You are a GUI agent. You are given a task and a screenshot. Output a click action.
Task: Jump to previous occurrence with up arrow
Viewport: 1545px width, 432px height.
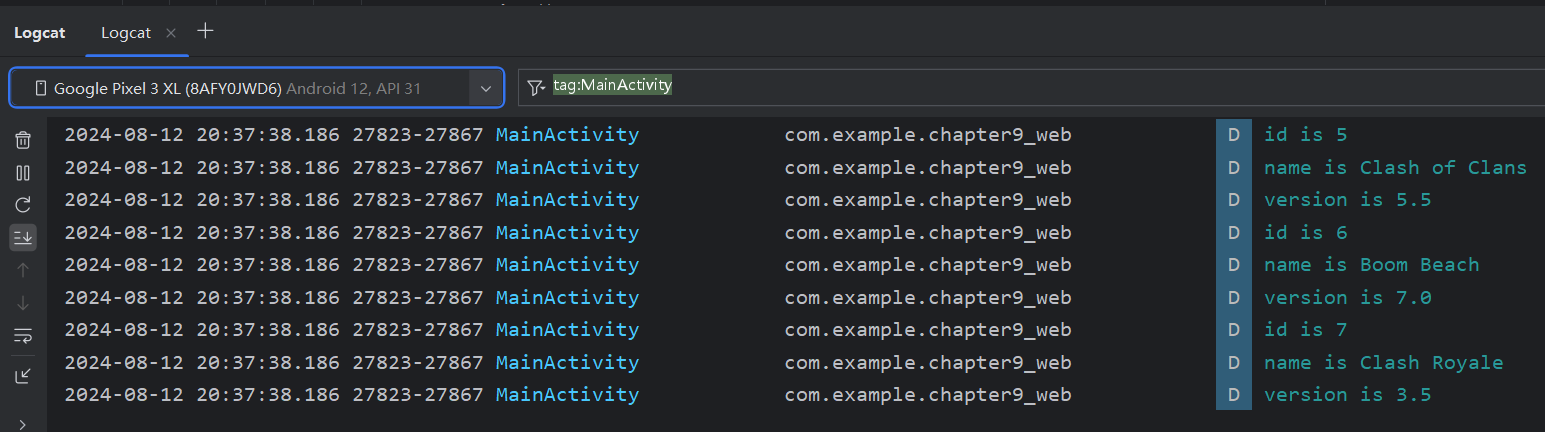tap(23, 270)
